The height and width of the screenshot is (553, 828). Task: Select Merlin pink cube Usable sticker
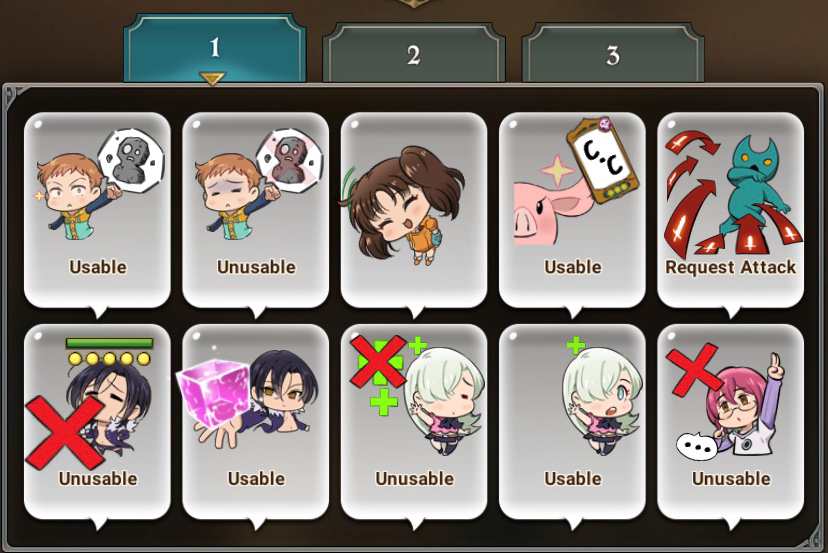coord(256,421)
